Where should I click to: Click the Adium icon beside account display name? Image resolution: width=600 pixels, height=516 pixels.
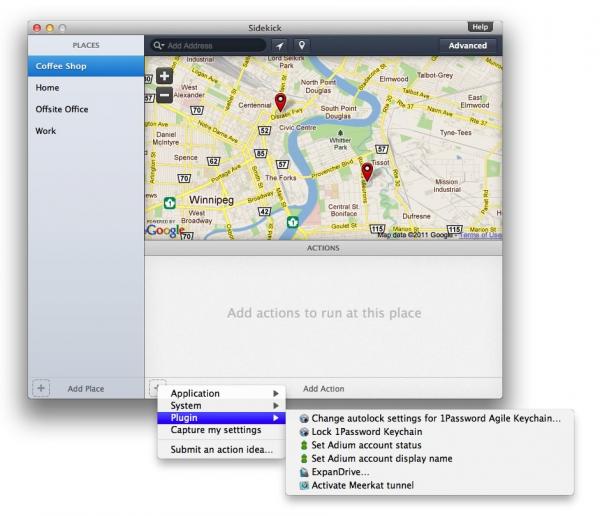pyautogui.click(x=304, y=459)
